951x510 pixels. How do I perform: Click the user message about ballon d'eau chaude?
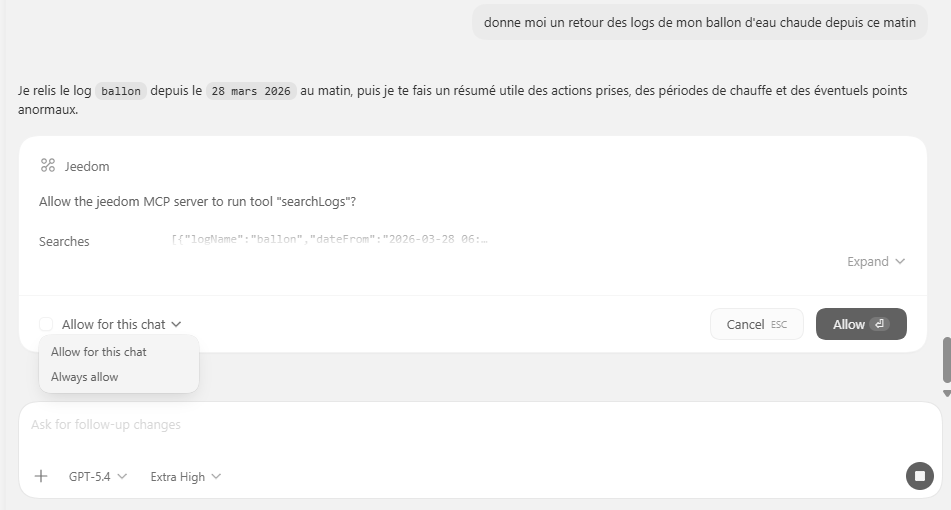coord(699,22)
